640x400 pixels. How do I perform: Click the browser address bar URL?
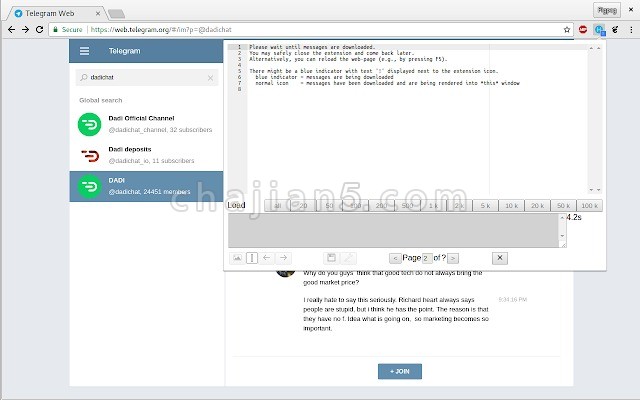coord(161,29)
